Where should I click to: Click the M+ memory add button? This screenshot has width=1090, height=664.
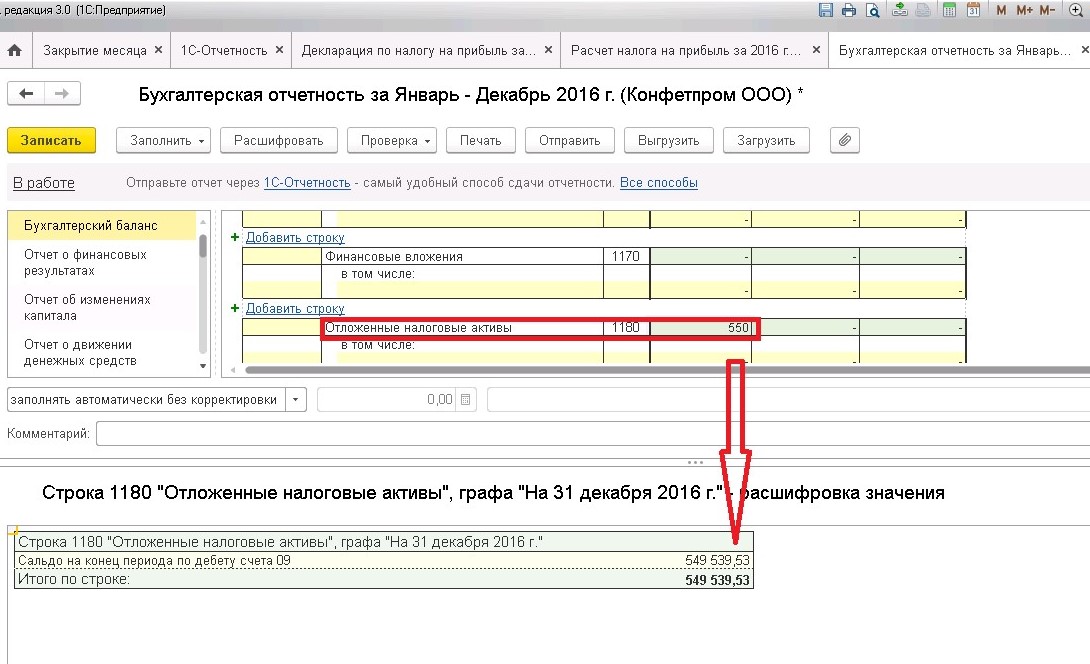point(1024,10)
